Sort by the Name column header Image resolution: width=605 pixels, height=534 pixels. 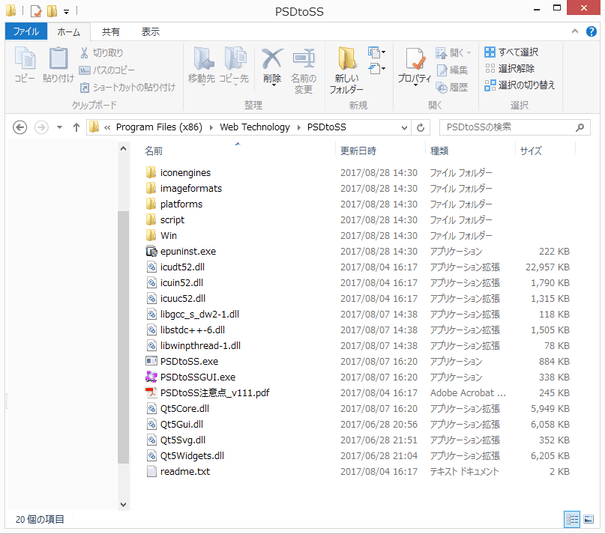pos(154,151)
